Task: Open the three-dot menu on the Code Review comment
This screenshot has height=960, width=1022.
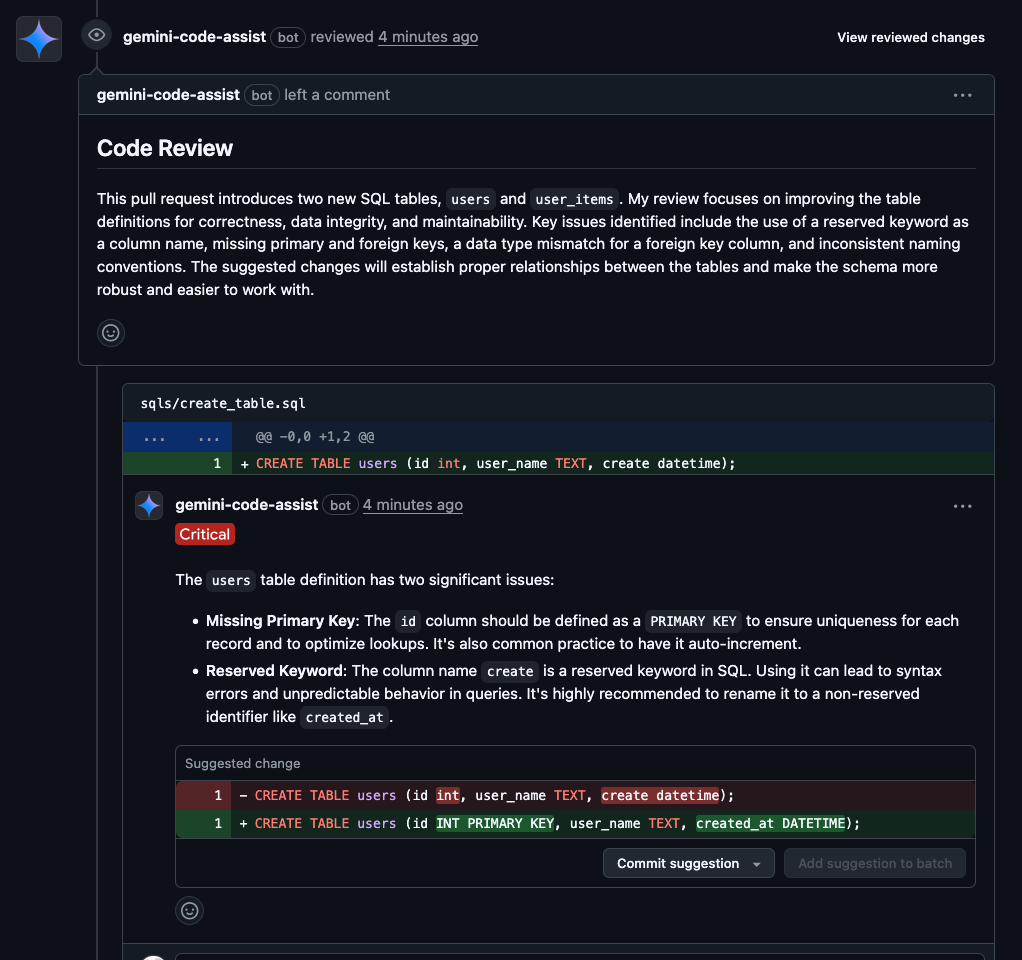Action: pos(962,95)
